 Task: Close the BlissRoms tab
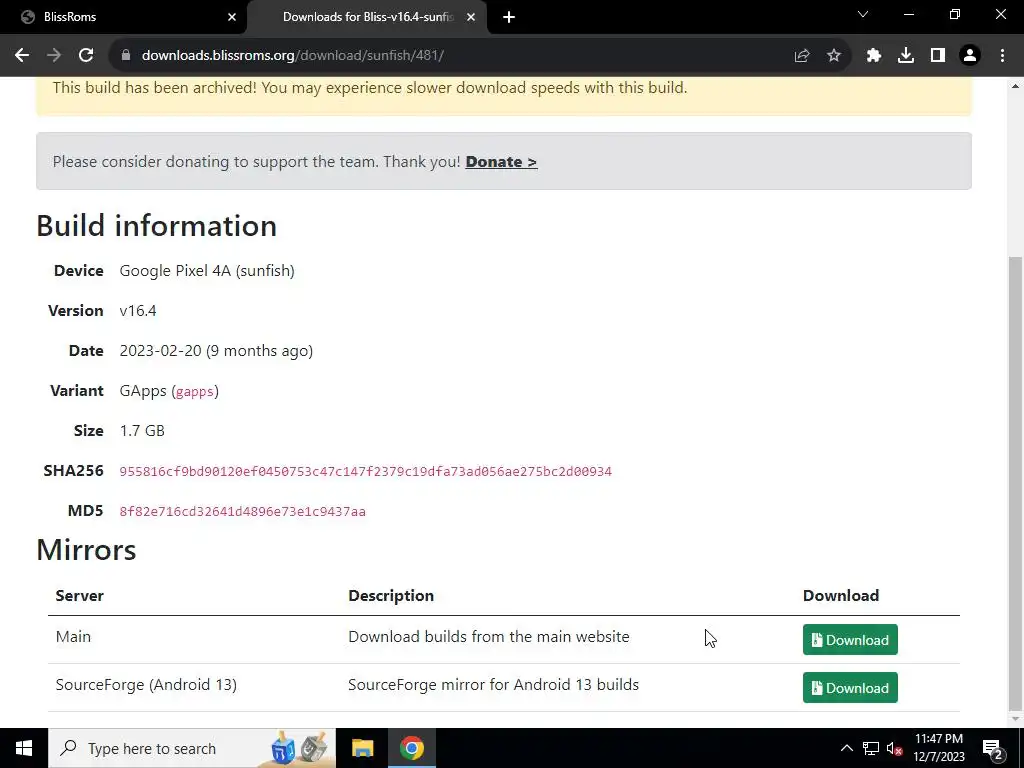232,17
